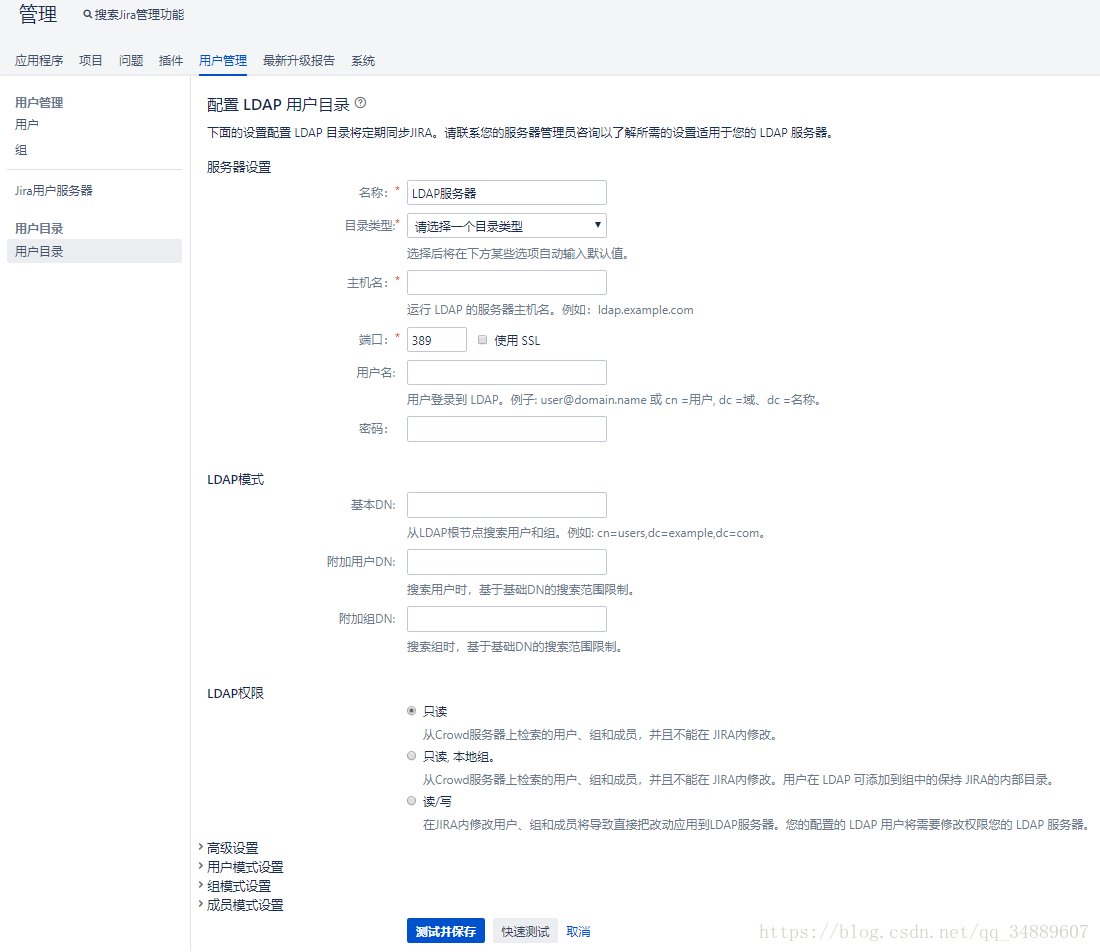Click the non-highlighted 用户目录 sidebar heading

39,228
